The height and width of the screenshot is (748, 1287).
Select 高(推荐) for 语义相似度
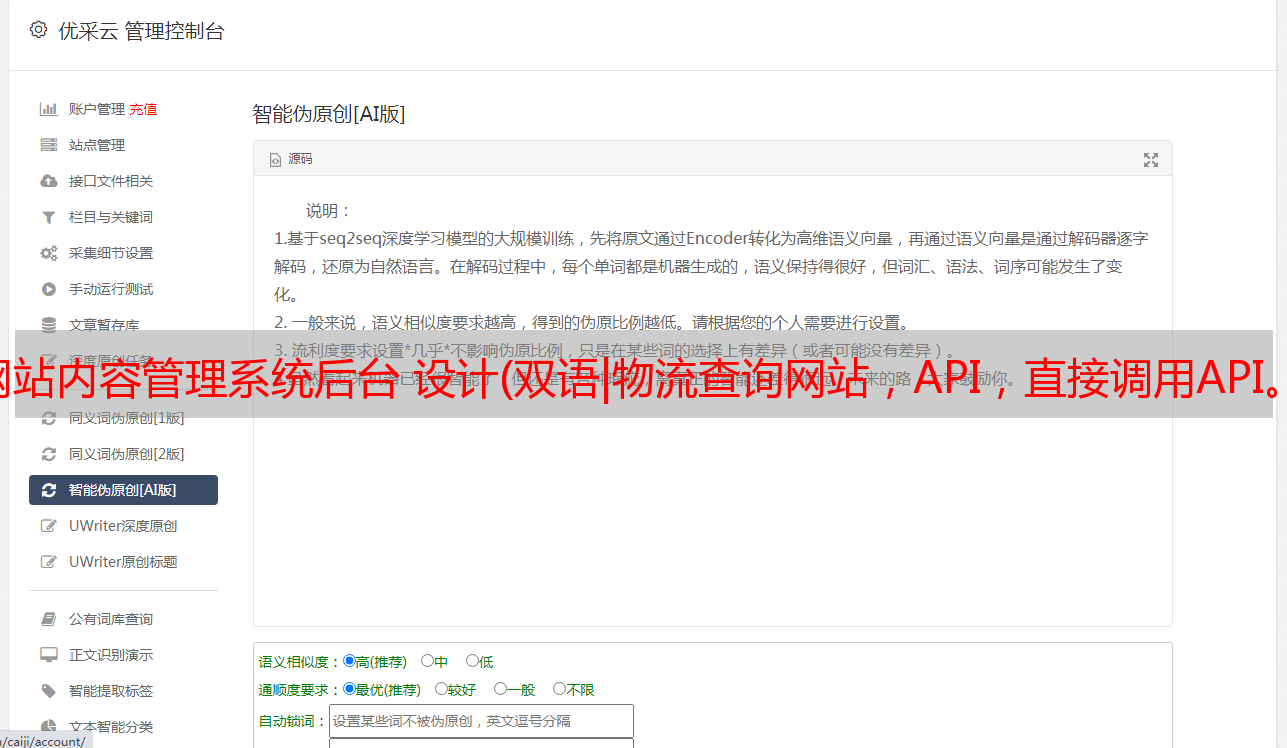click(349, 661)
